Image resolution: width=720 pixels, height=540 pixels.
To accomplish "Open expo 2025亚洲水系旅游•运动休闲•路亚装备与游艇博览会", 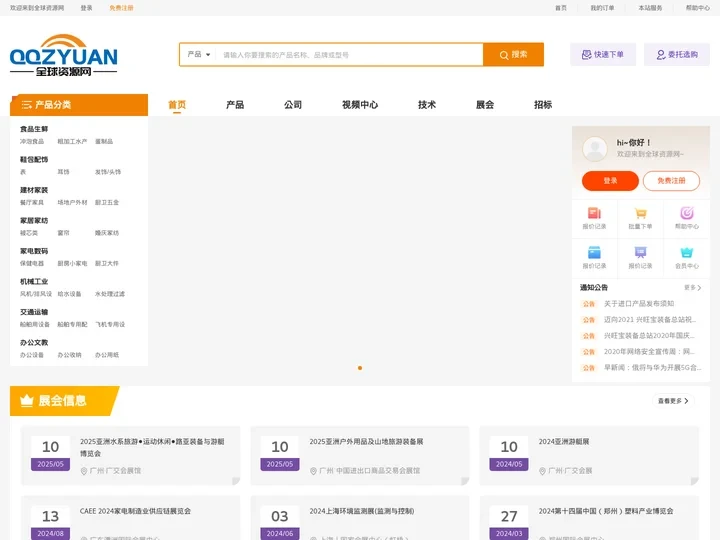I will (x=152, y=447).
